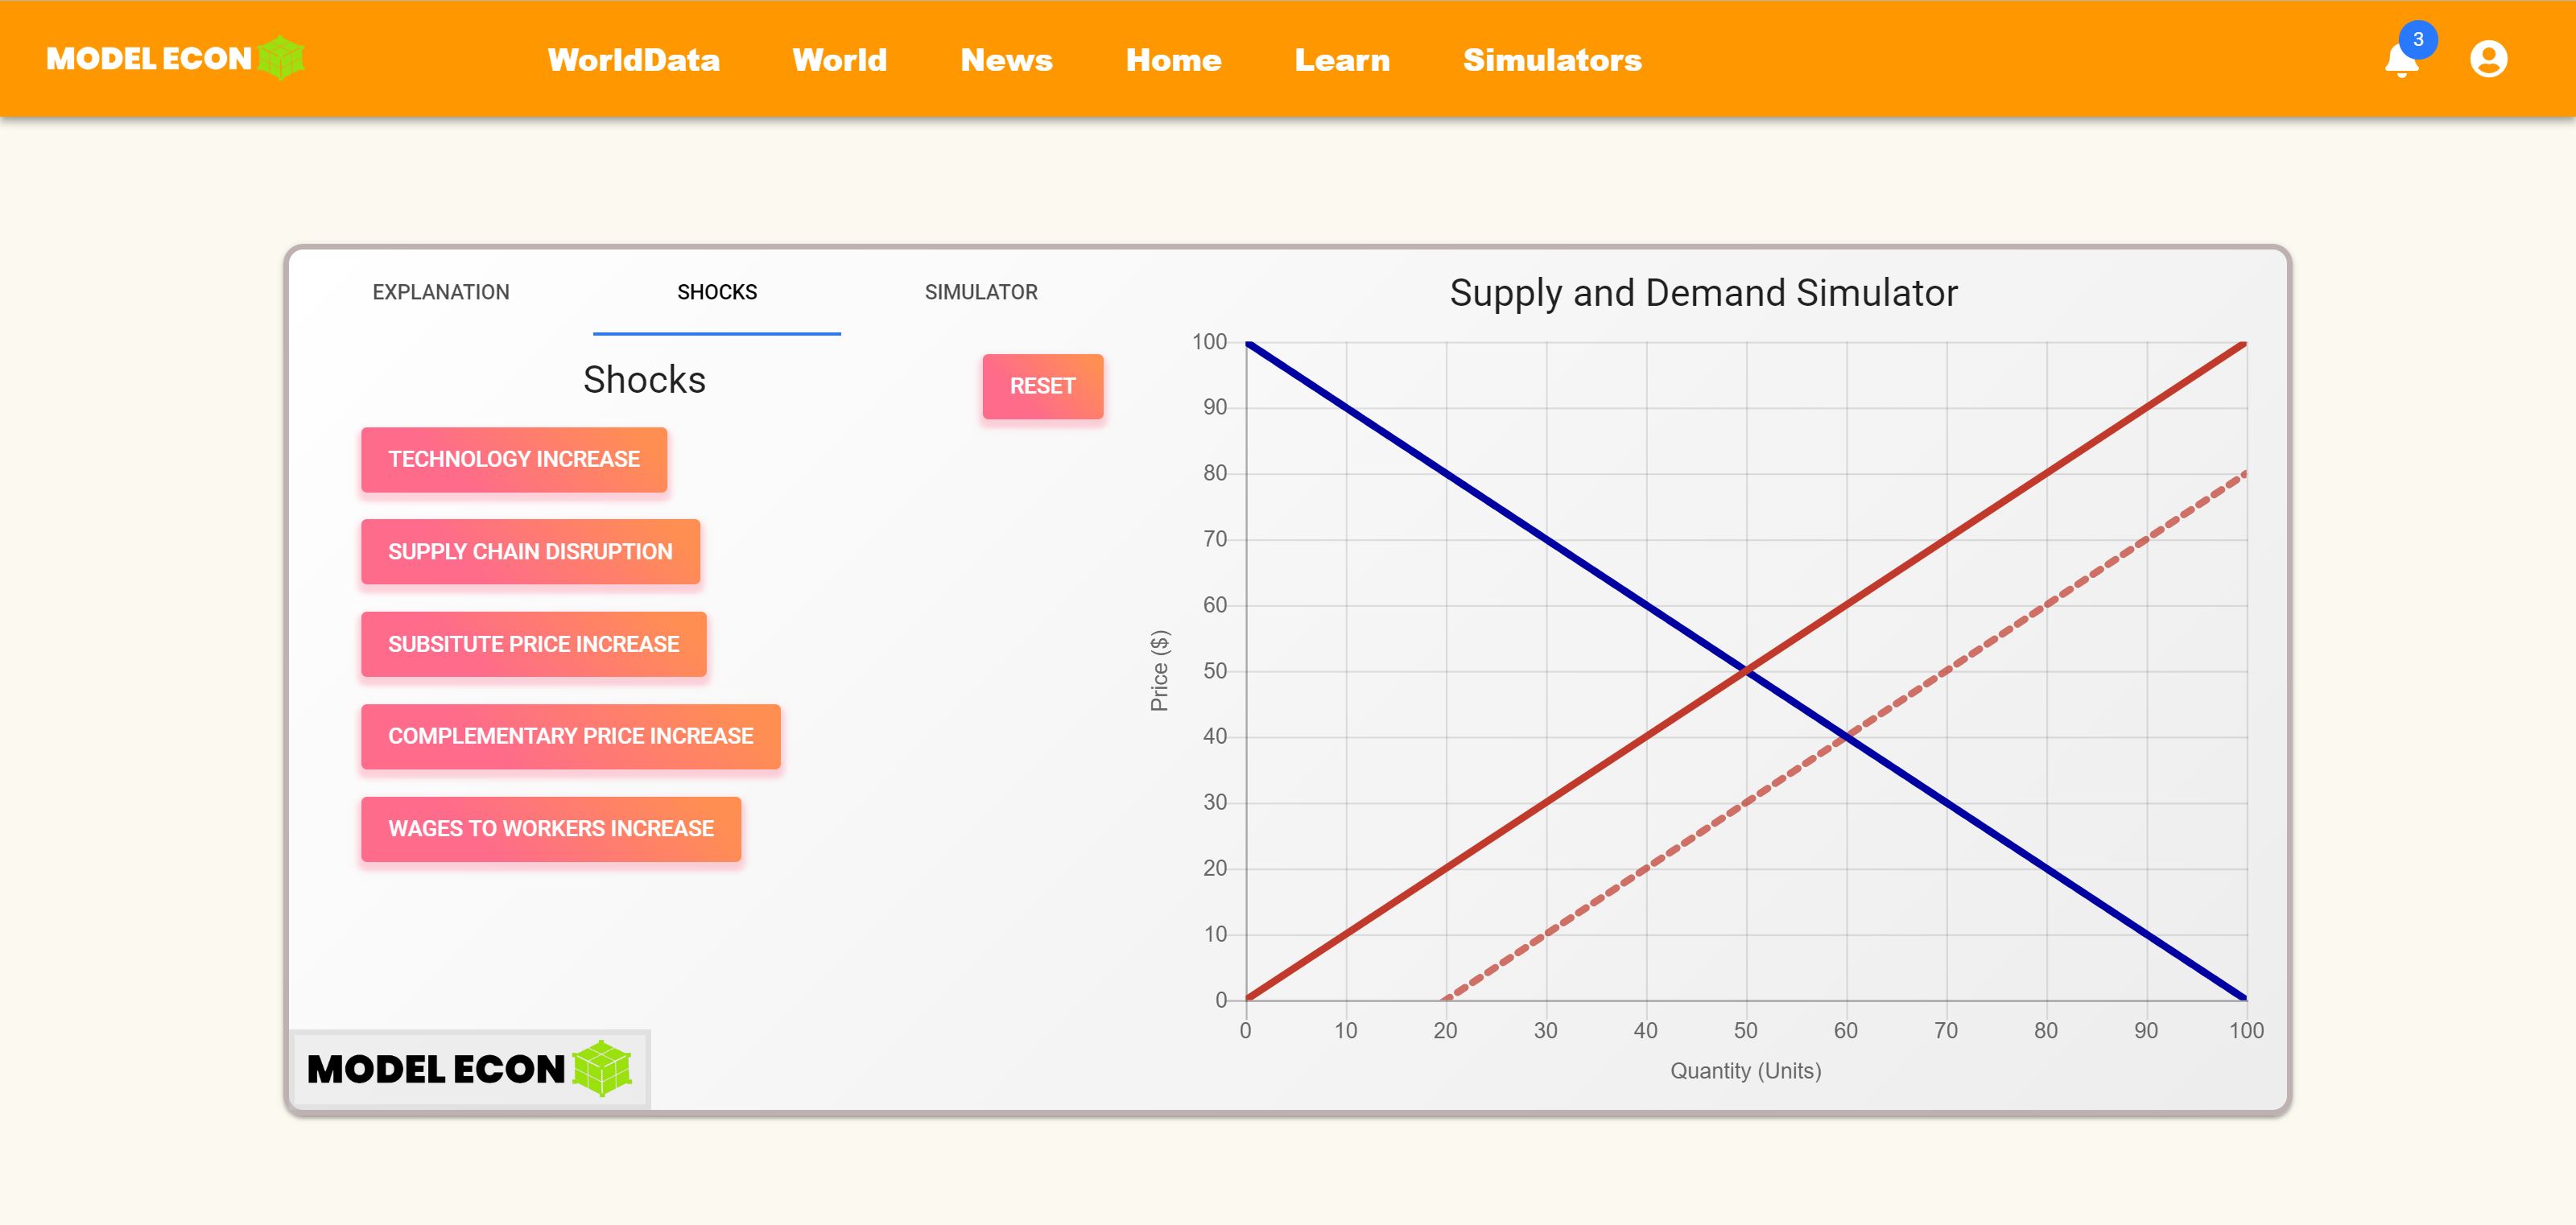
Task: Open the WorldData nav link
Action: click(633, 60)
